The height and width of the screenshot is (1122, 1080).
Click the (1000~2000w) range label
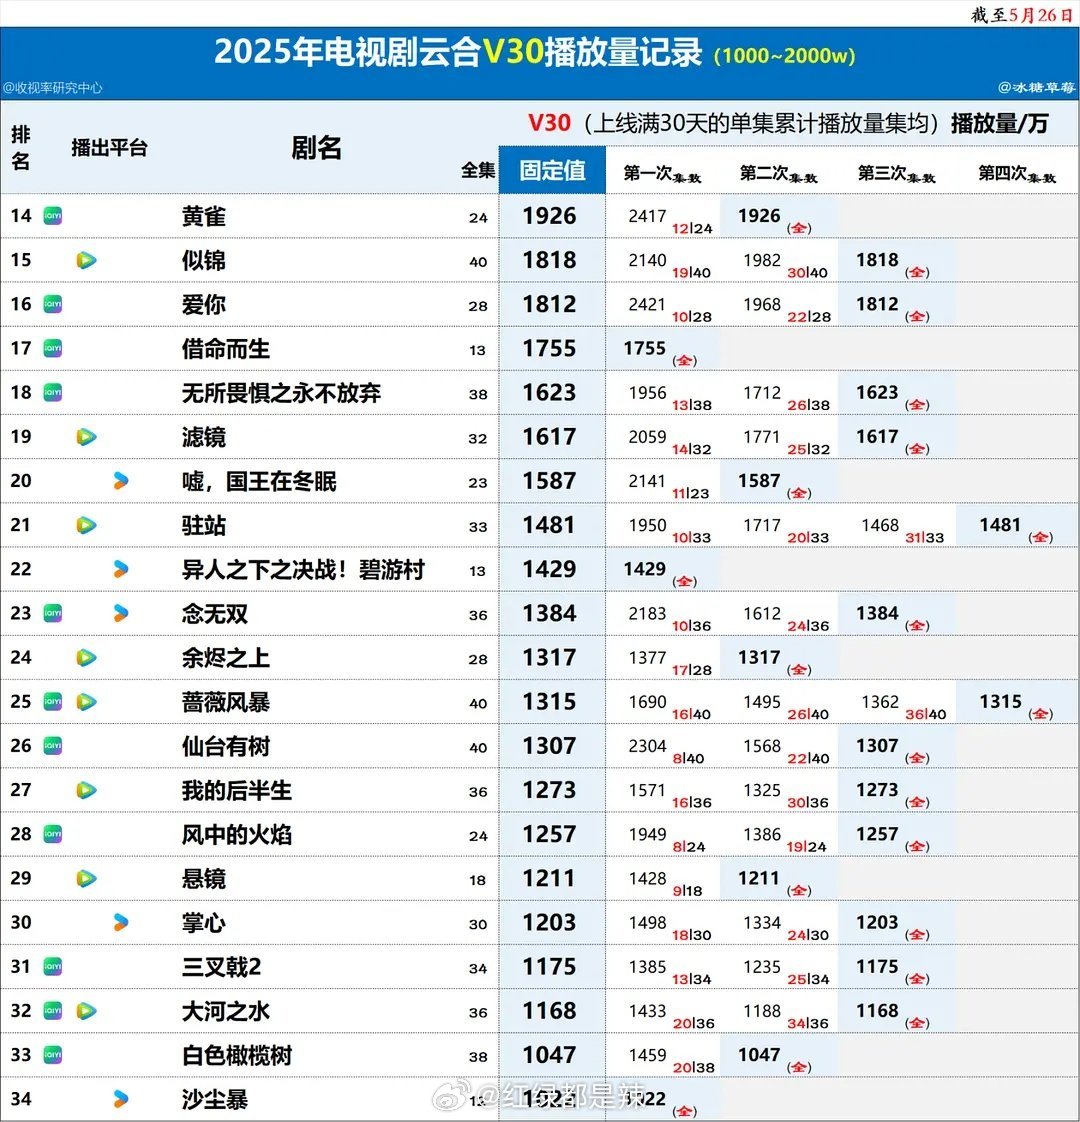(x=784, y=57)
